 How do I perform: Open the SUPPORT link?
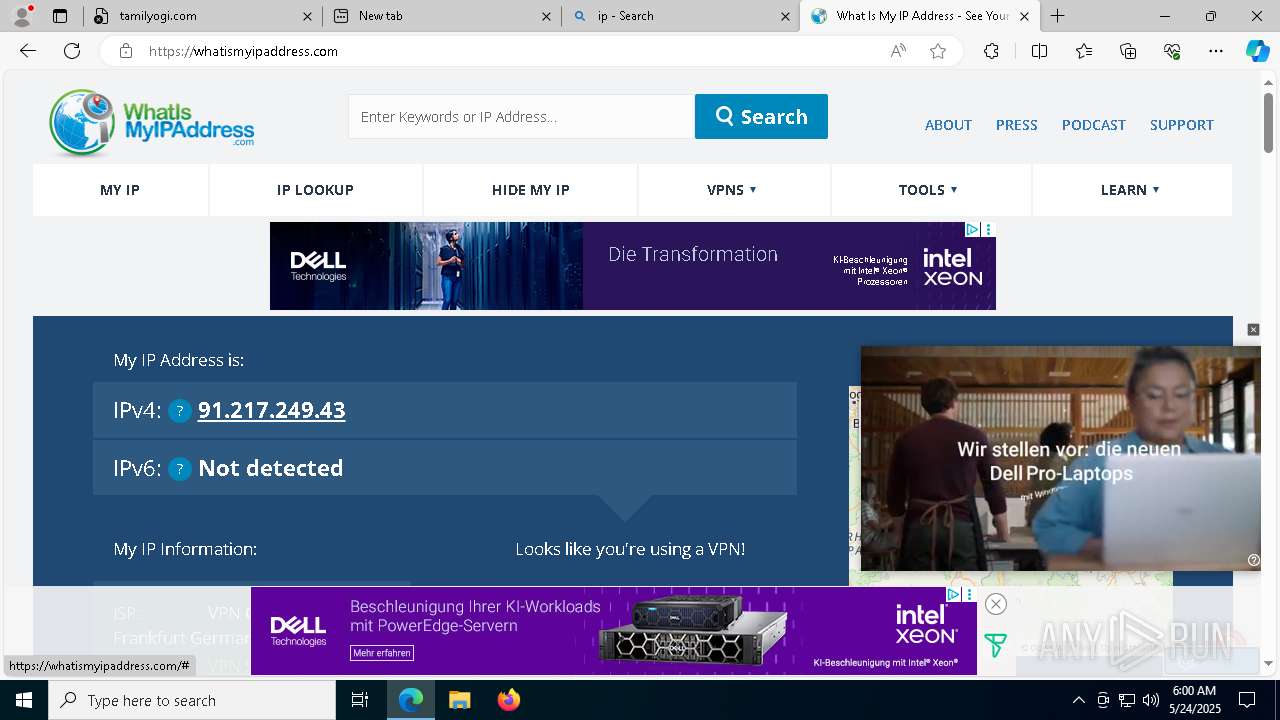point(1181,125)
